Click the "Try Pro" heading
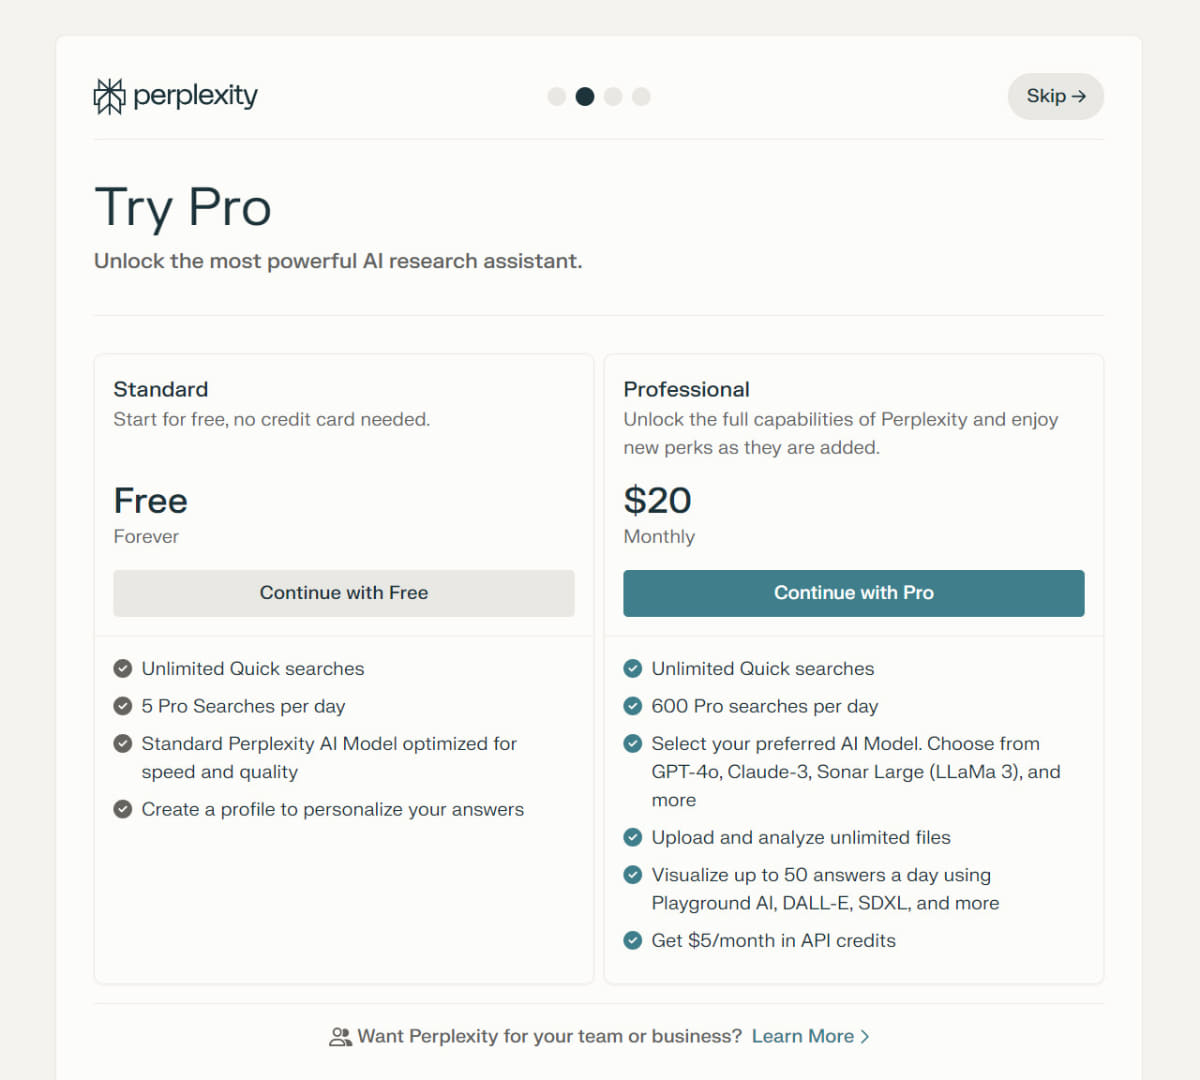 (183, 207)
